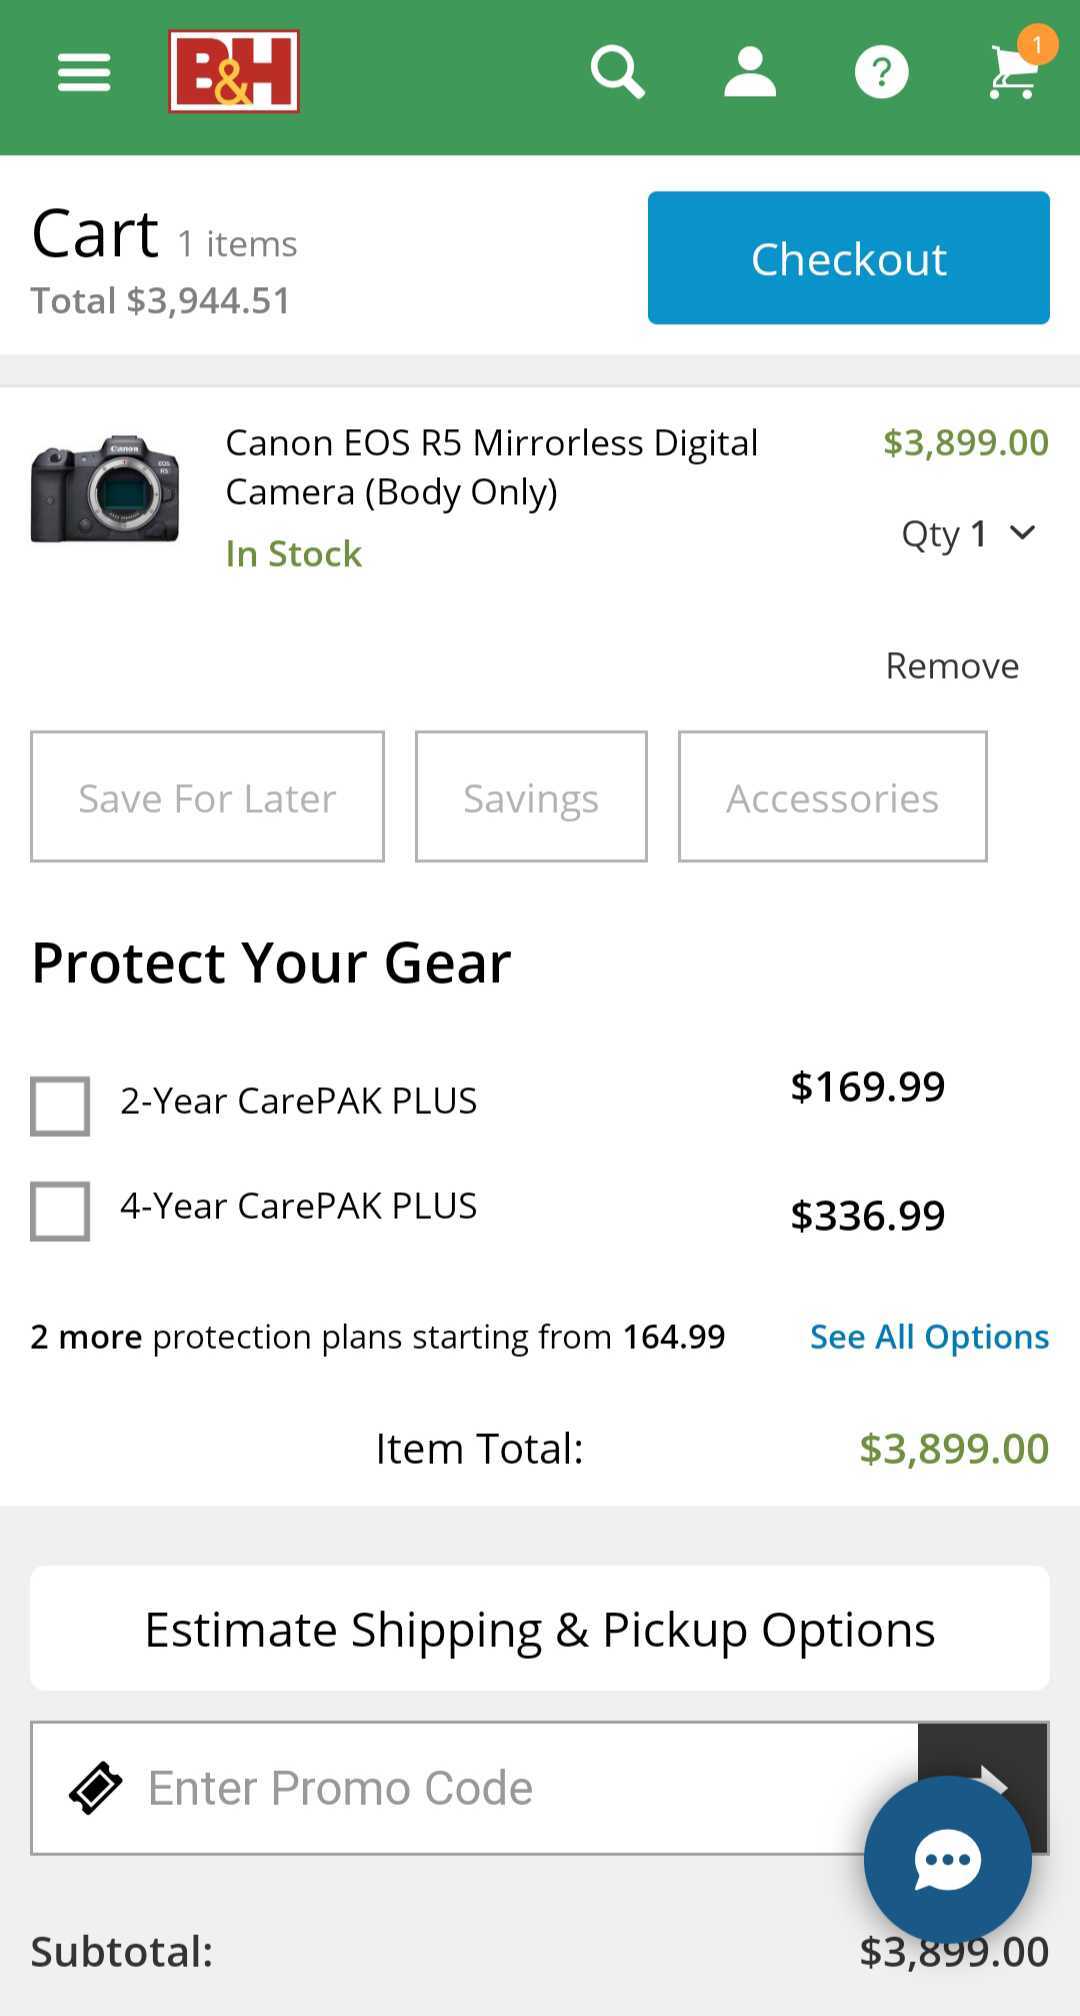This screenshot has height=2016, width=1080.
Task: Tap the promo code ticket icon
Action: click(95, 1787)
